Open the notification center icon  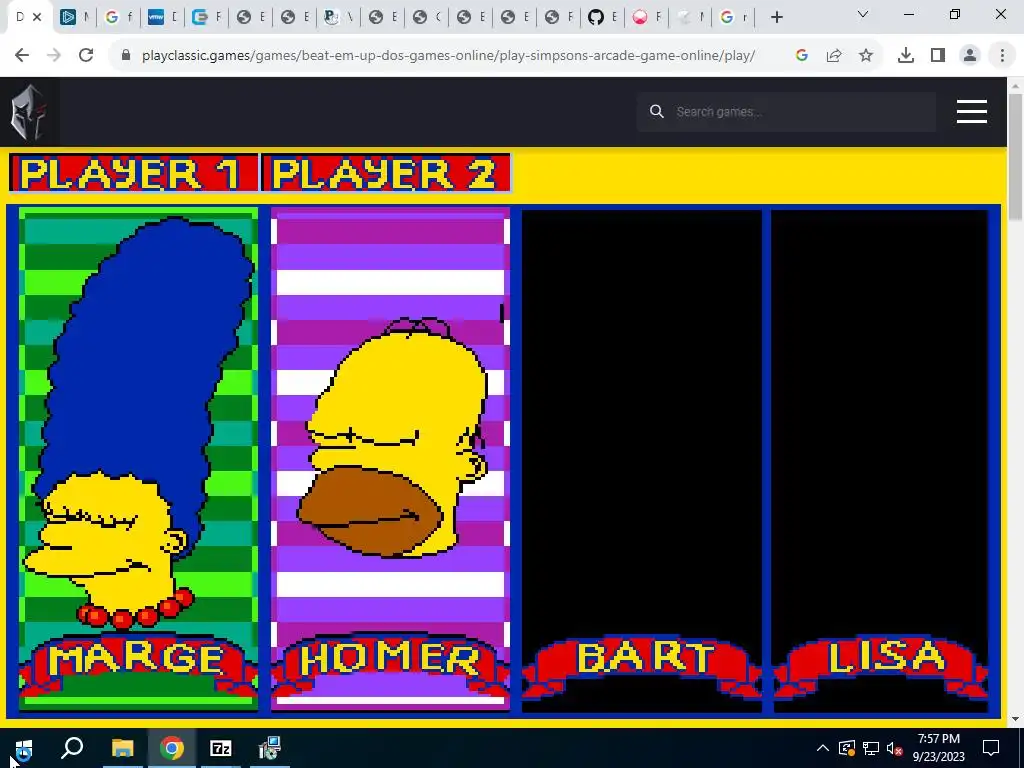click(x=991, y=748)
